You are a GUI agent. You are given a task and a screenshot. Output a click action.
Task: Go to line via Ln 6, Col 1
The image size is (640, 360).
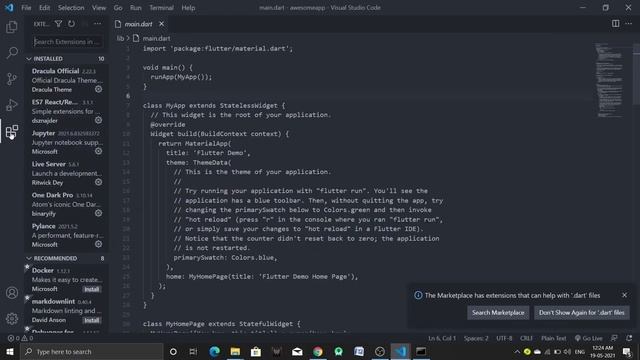[x=442, y=338]
